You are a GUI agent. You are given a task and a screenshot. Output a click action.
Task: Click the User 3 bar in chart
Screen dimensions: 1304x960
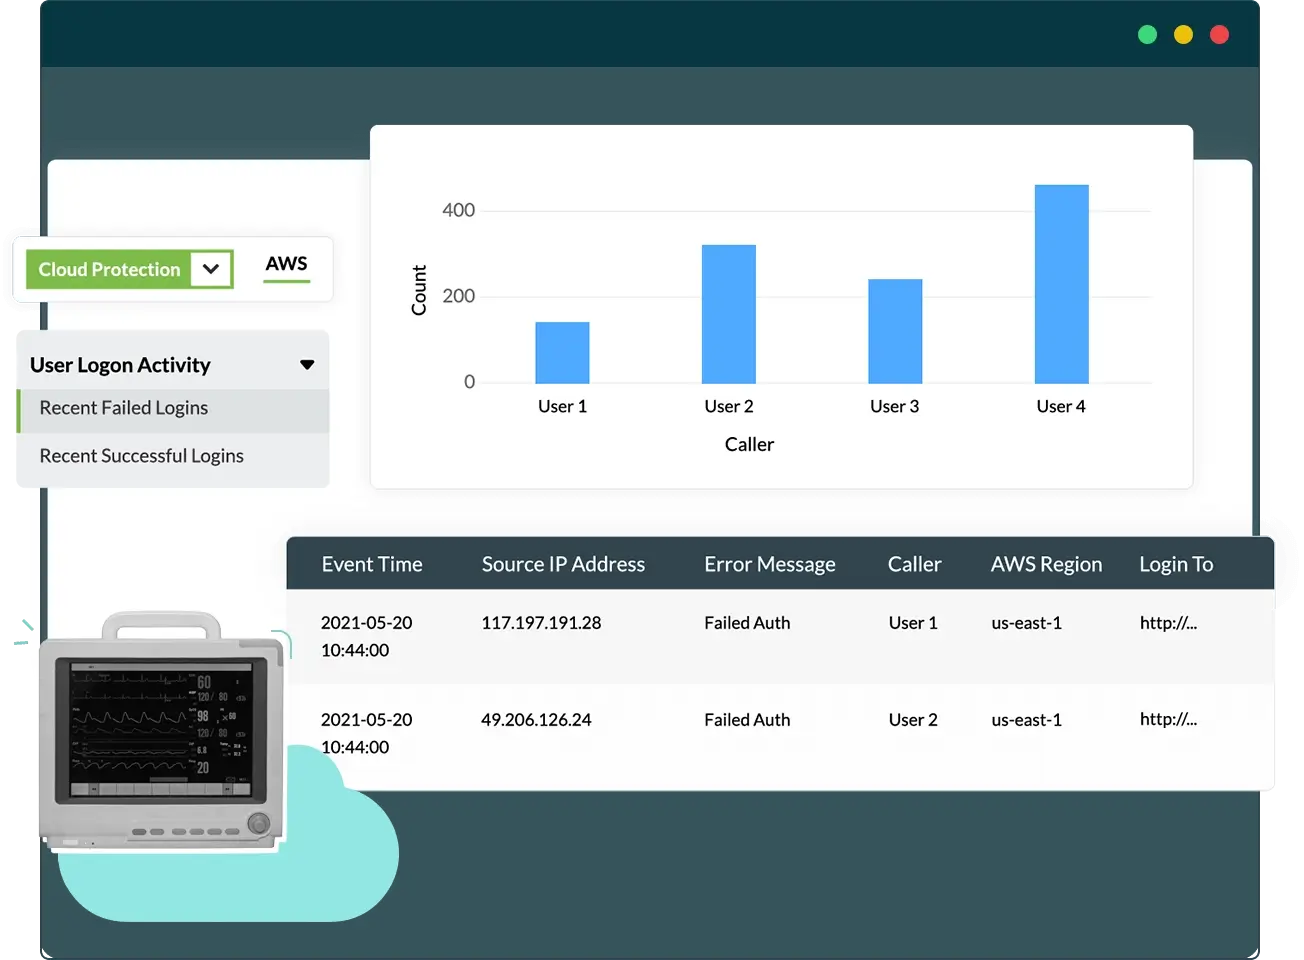[895, 331]
